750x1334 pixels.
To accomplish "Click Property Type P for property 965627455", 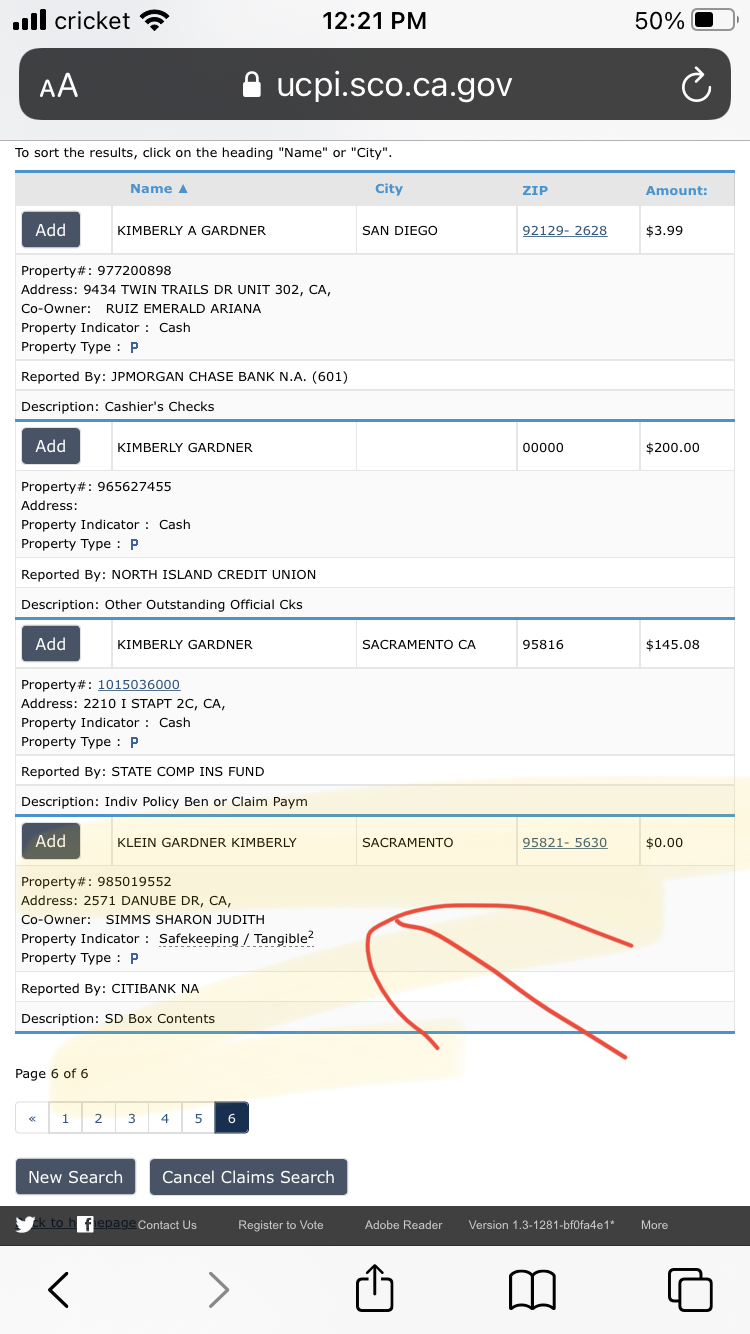I will (x=134, y=544).
